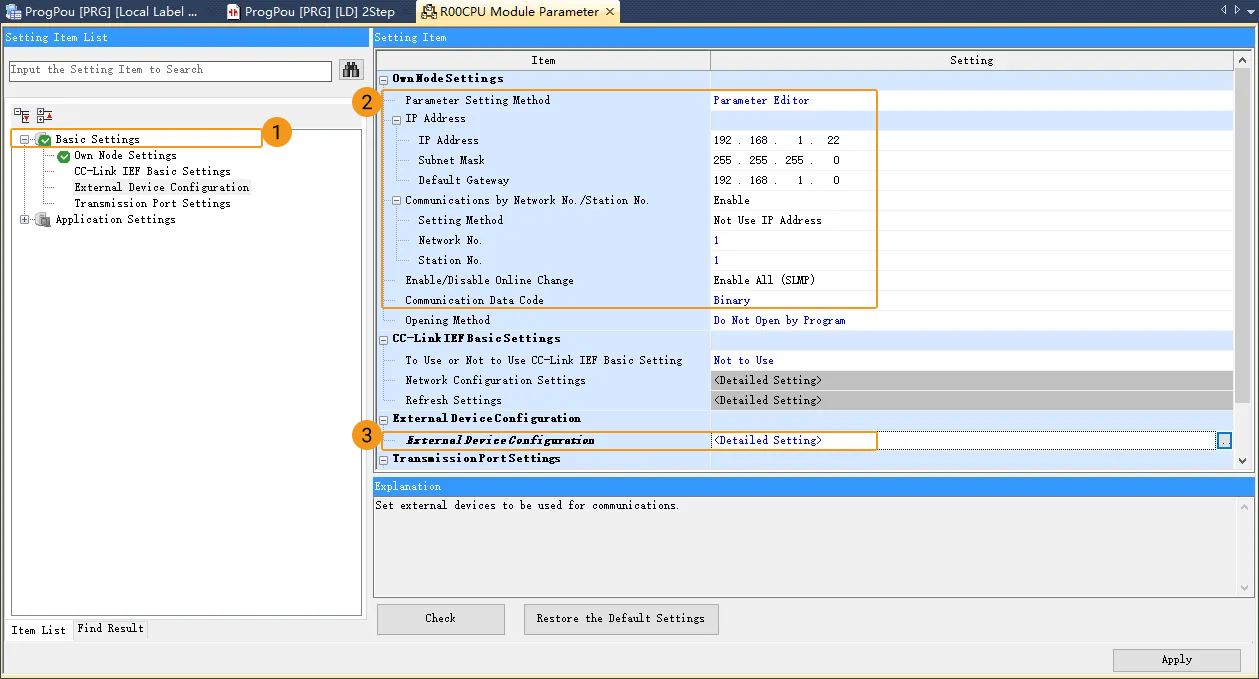The image size is (1259, 679).
Task: Collapse the Basic Settings tree node
Action: pyautogui.click(x=25, y=140)
